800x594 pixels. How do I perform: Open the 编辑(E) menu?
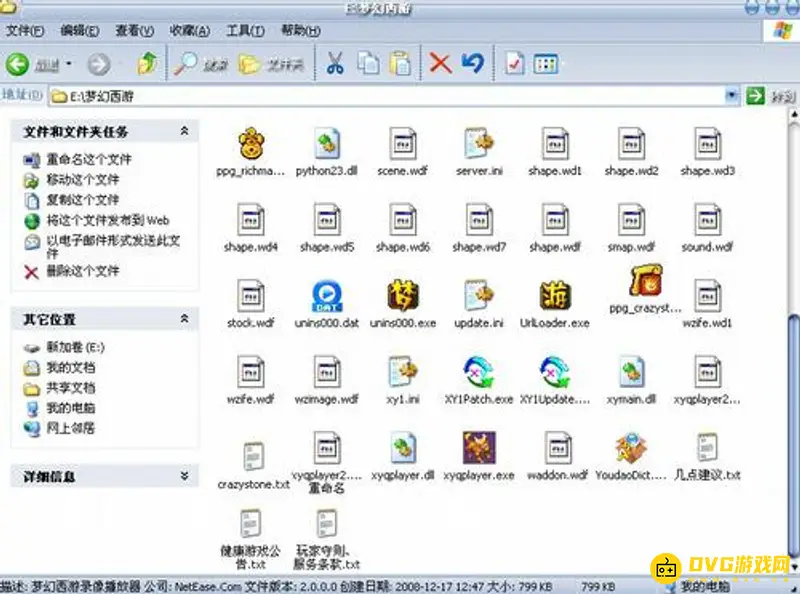pos(80,31)
